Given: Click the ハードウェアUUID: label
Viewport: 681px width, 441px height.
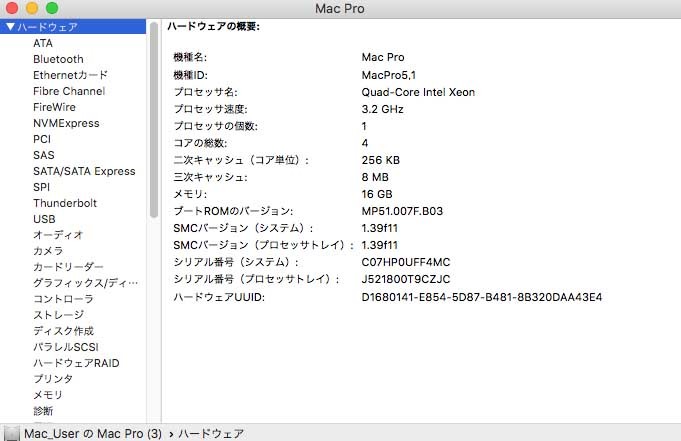Looking at the screenshot, I should [219, 297].
